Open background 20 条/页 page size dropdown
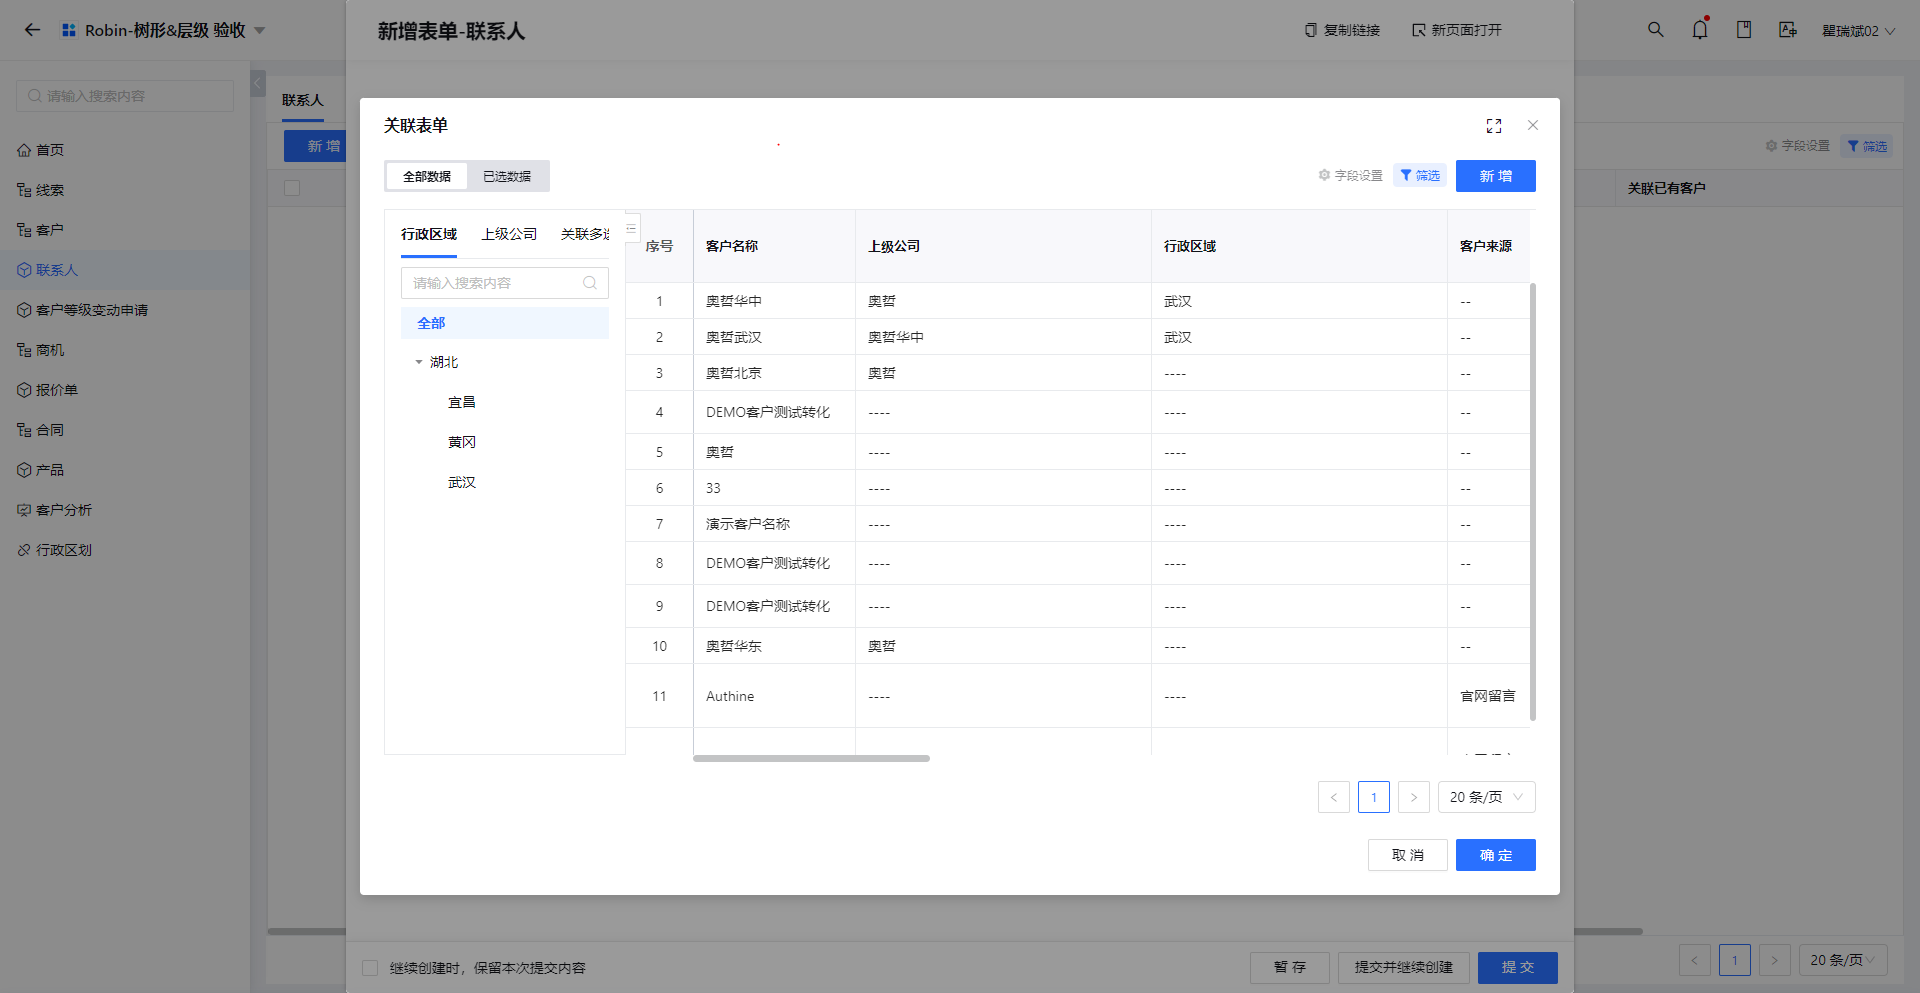The image size is (1920, 993). pos(1843,960)
